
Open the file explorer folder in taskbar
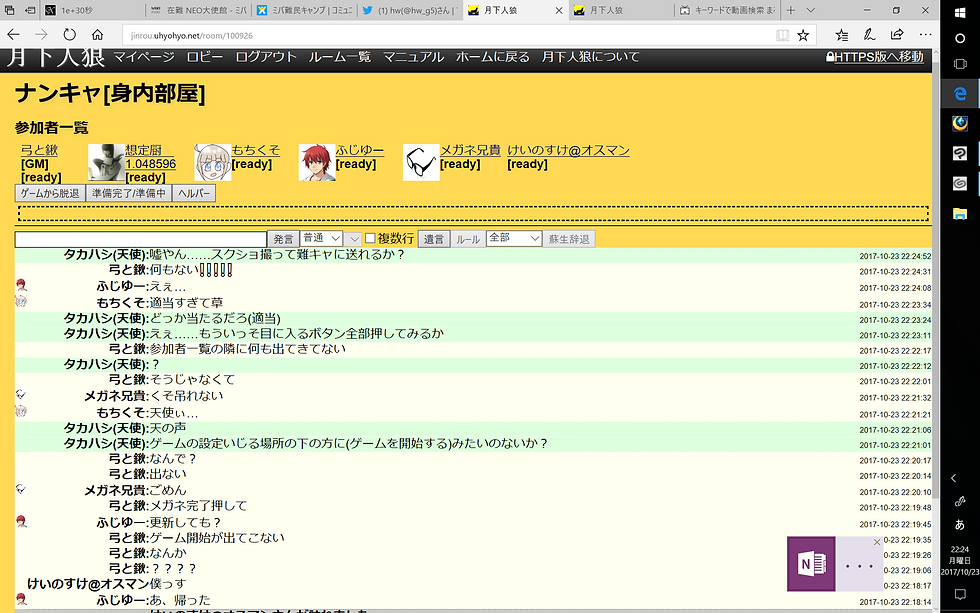(960, 214)
